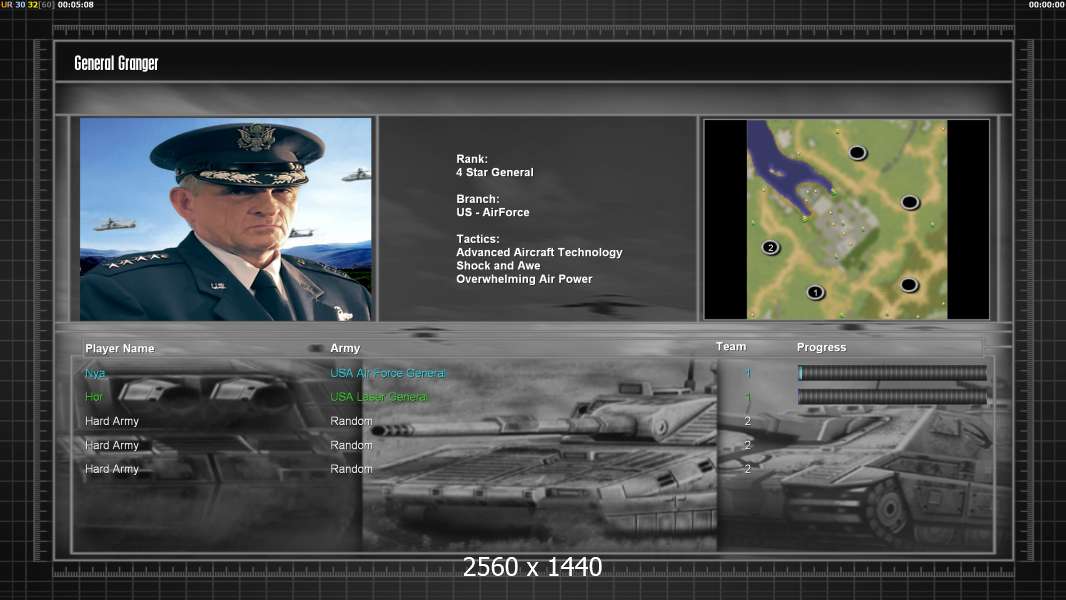Select start position 2 marker on minimap
Image resolution: width=1066 pixels, height=600 pixels.
click(x=770, y=247)
